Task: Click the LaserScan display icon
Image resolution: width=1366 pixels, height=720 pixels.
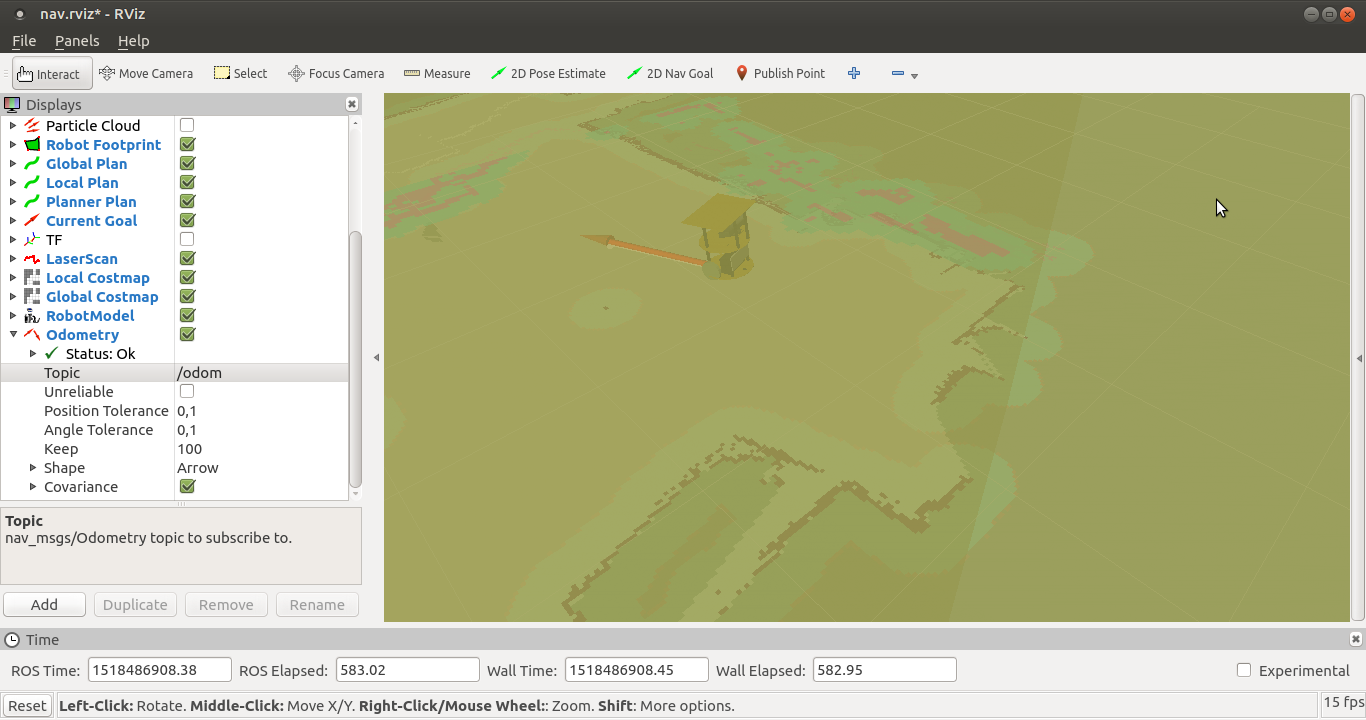Action: point(32,258)
